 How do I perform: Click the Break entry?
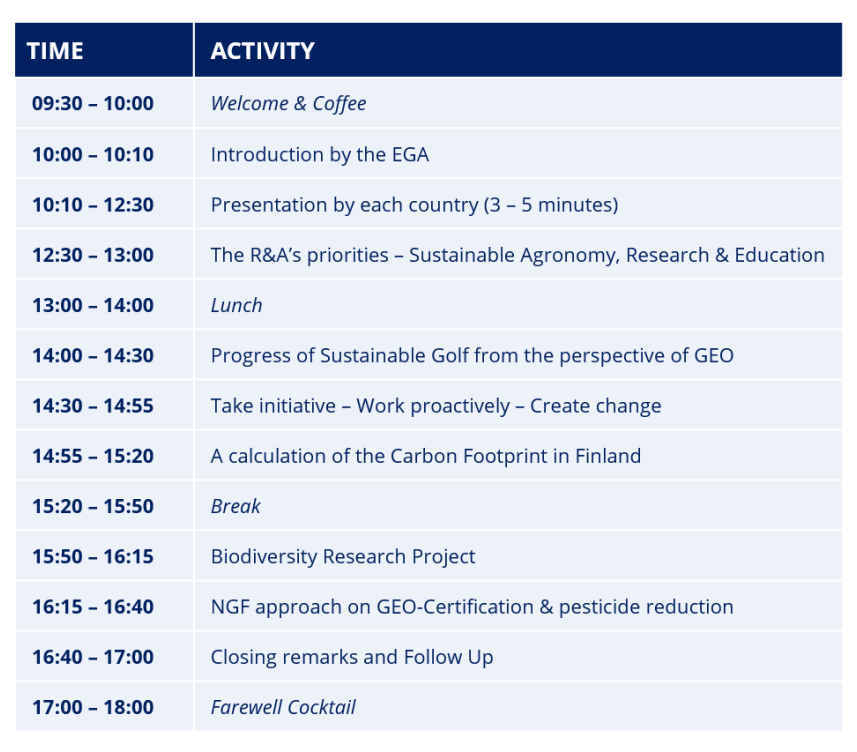point(236,507)
